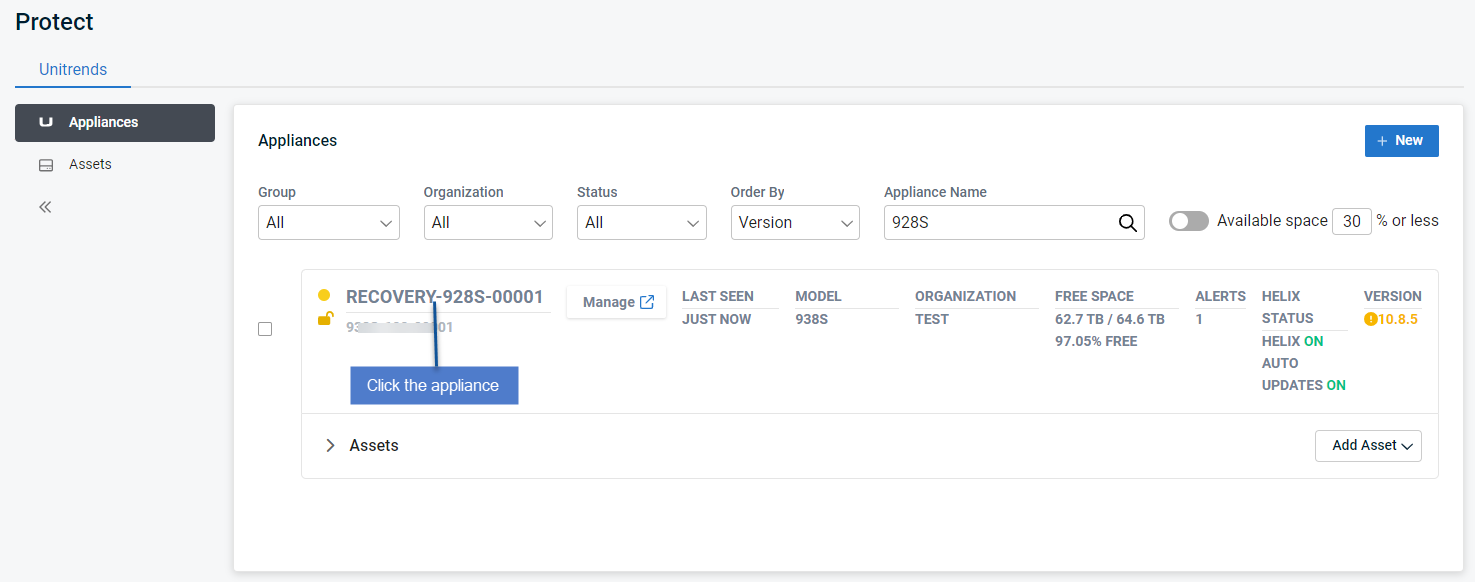This screenshot has width=1475, height=582.
Task: Toggle the Available space switch
Action: pos(1189,221)
